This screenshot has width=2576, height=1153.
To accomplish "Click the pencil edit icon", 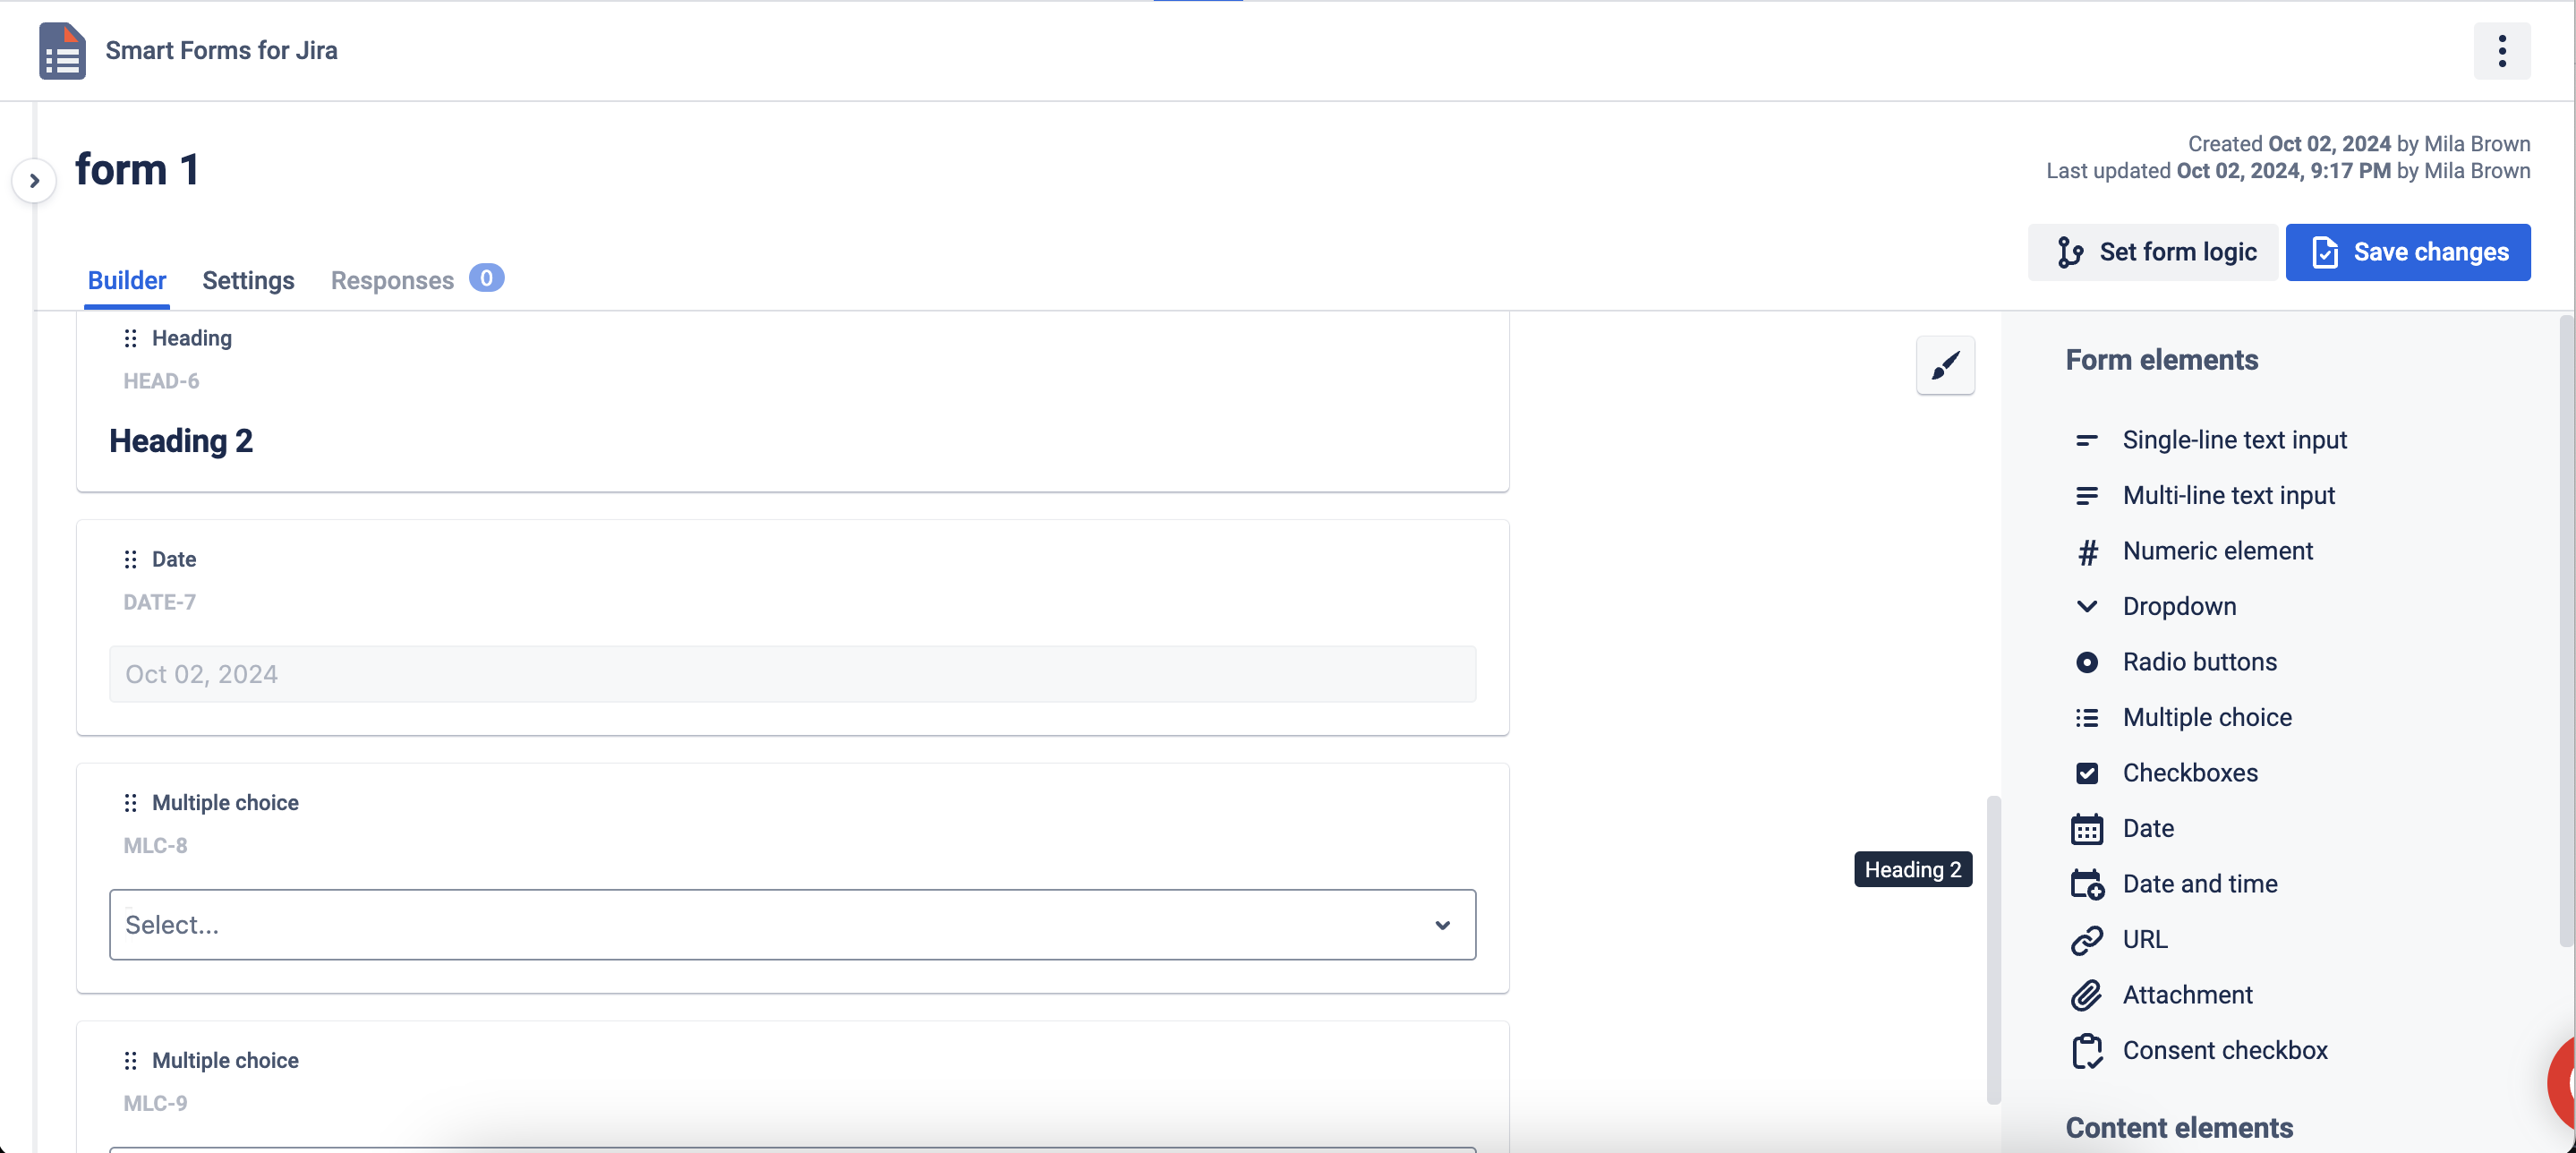I will pos(1943,364).
